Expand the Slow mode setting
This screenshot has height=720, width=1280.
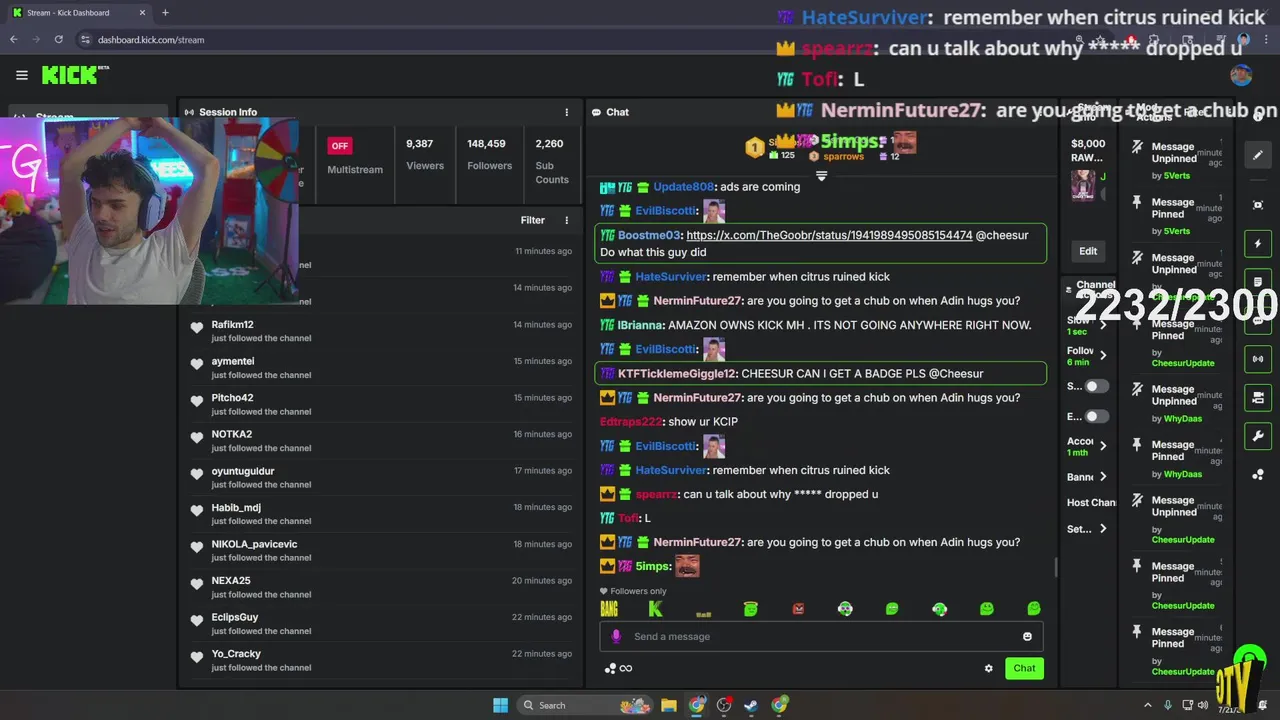tap(1103, 325)
